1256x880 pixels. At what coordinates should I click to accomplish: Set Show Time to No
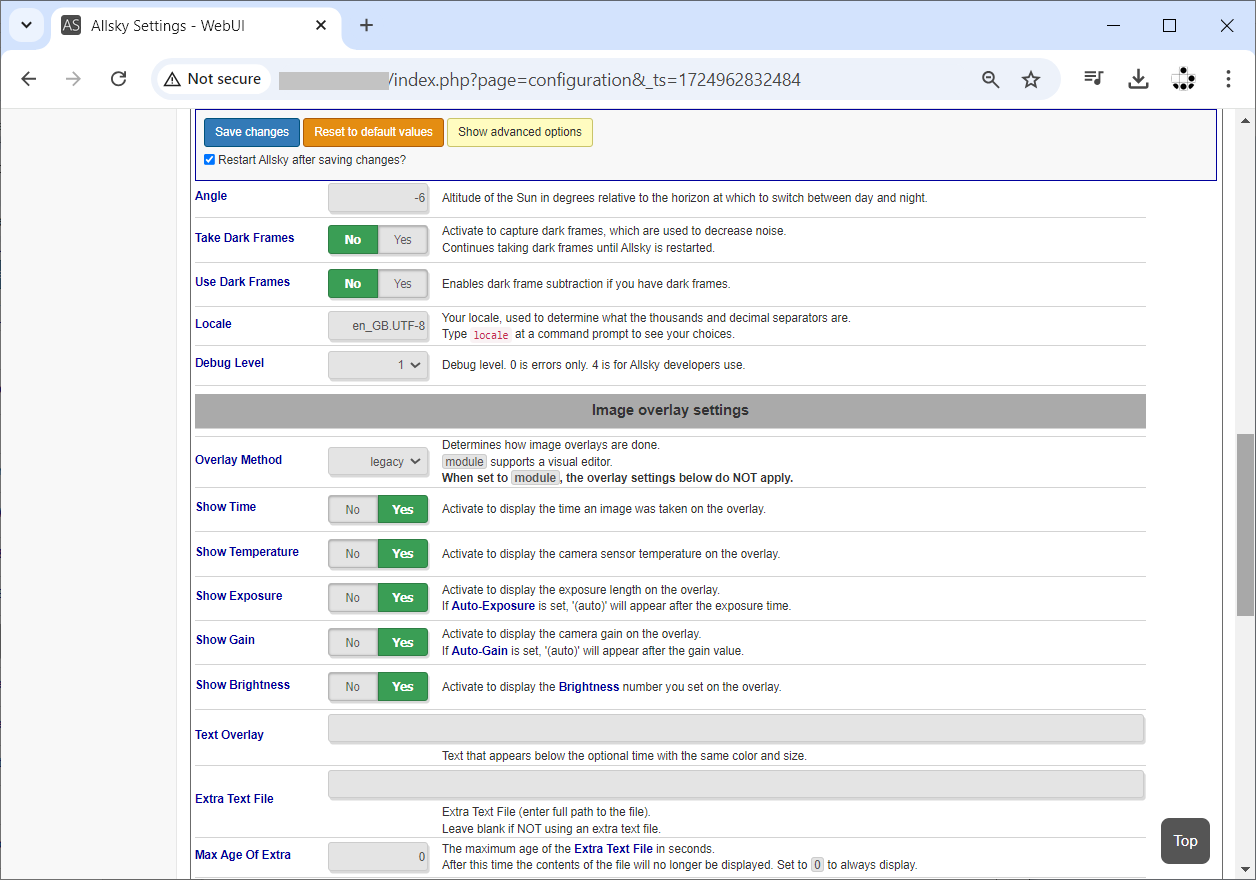pos(353,510)
